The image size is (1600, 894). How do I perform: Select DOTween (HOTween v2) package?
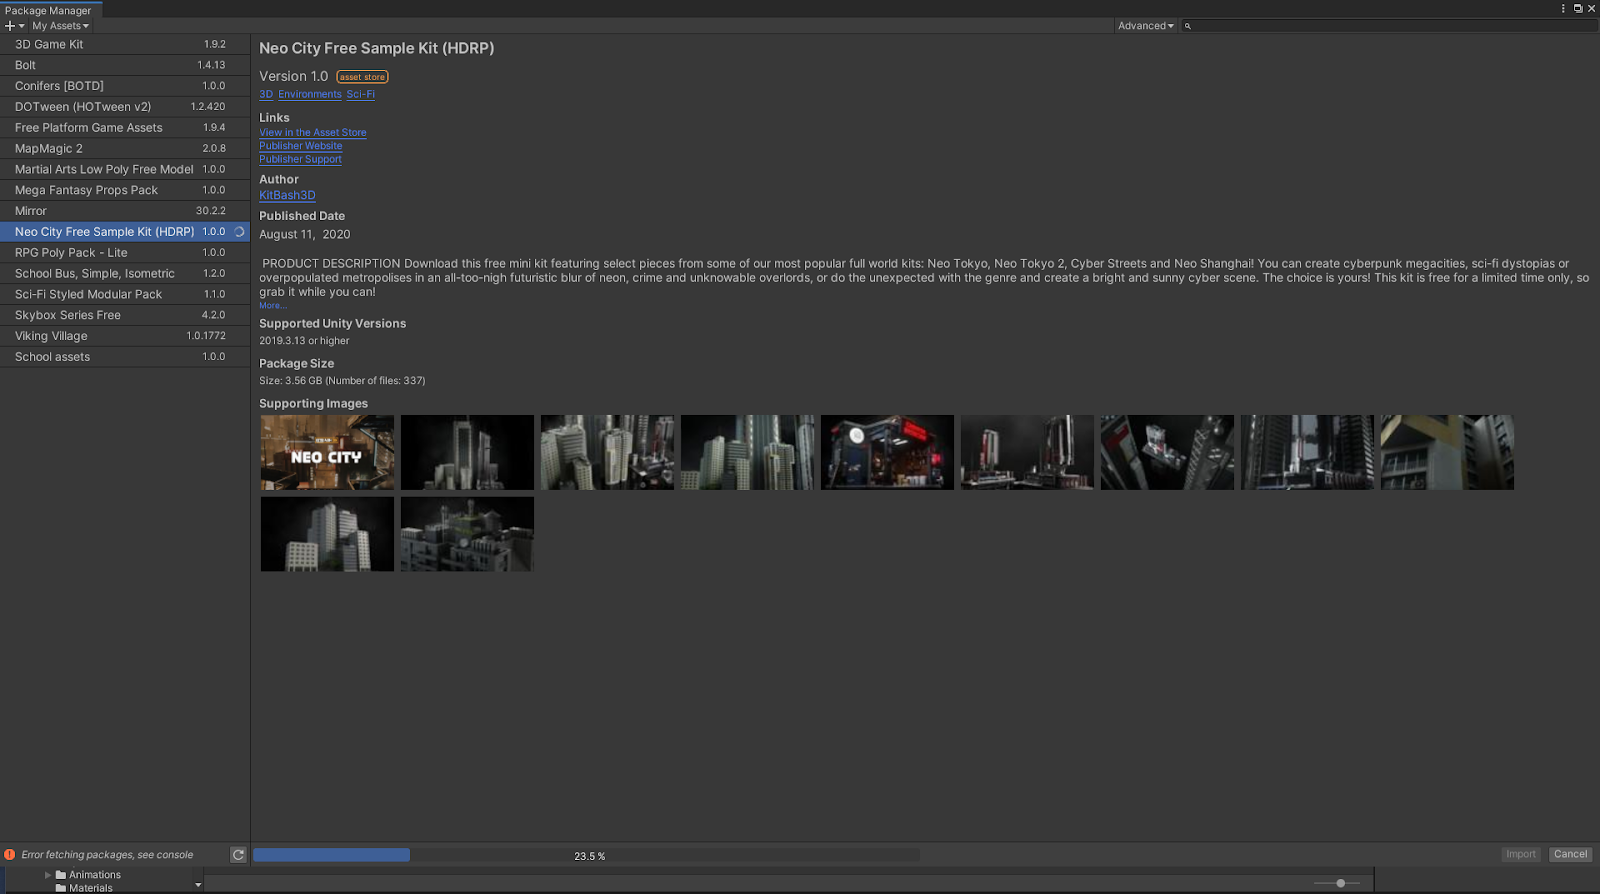[125, 107]
